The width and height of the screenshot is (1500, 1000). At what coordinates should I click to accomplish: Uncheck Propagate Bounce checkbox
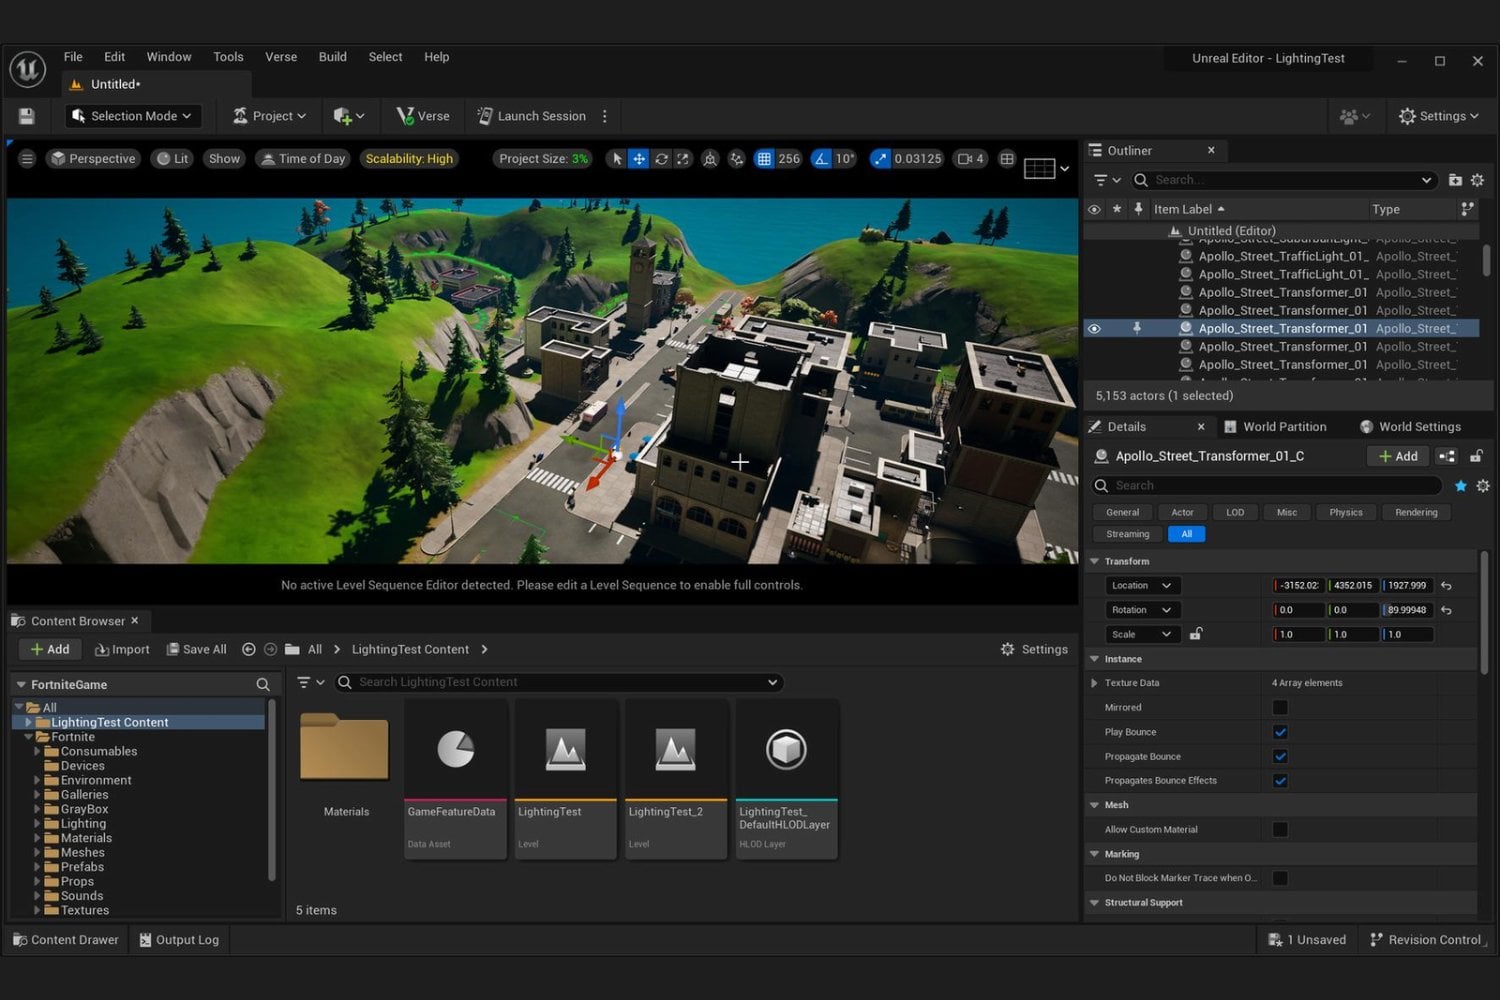coord(1280,757)
